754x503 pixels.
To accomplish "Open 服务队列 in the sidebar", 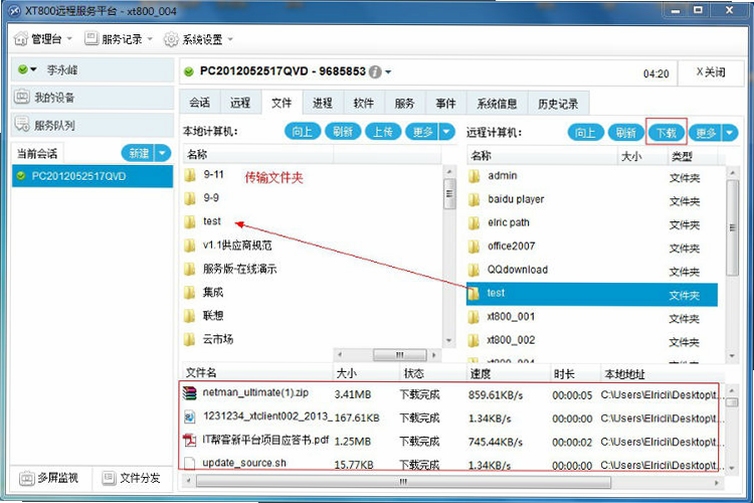I will (92, 126).
